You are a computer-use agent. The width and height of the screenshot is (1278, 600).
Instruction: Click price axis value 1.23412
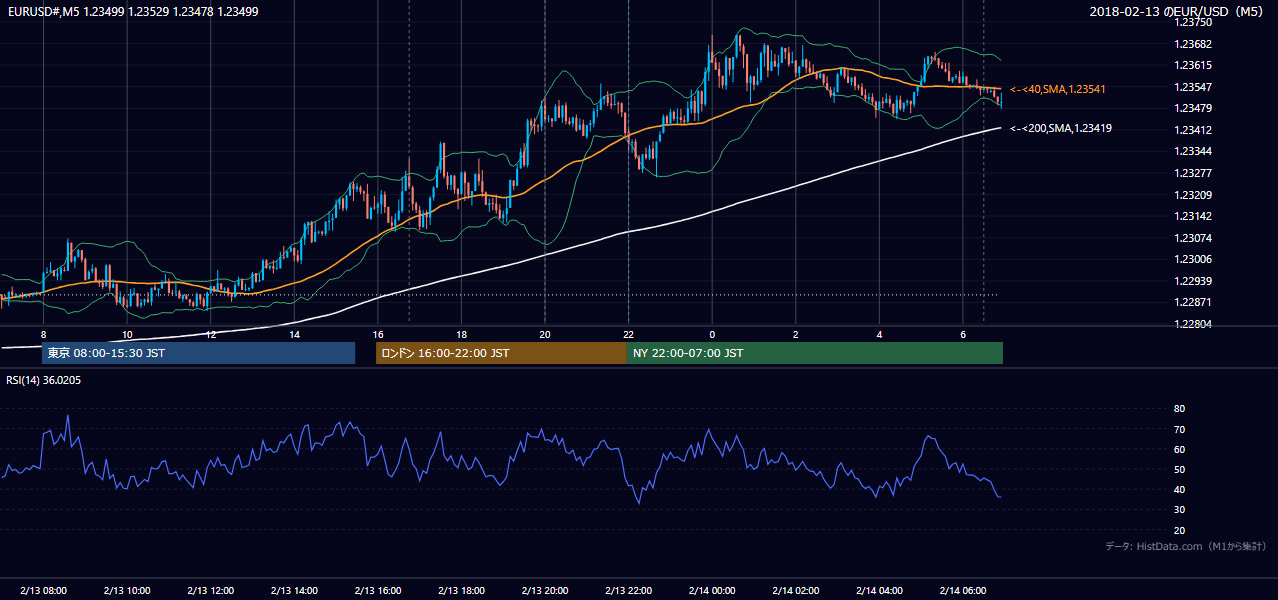coord(1192,130)
